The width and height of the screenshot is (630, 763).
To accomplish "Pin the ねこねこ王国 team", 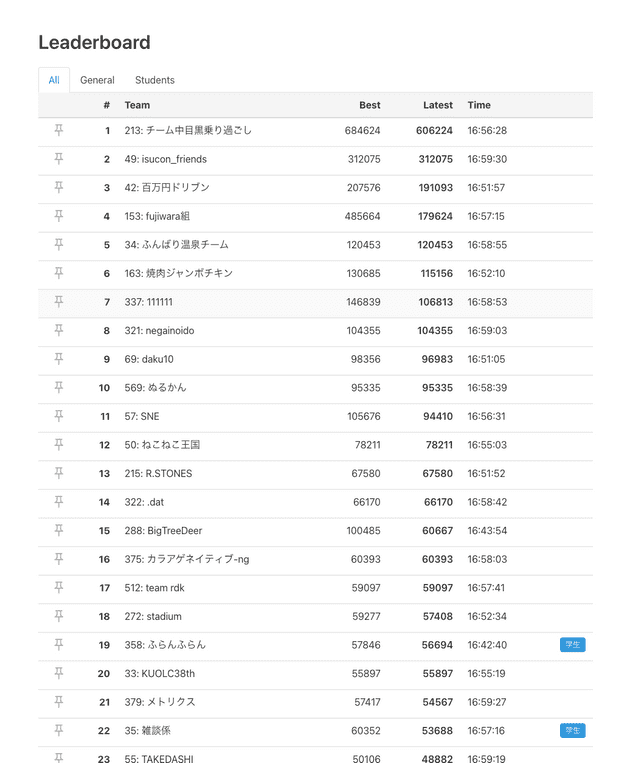I will coord(59,444).
